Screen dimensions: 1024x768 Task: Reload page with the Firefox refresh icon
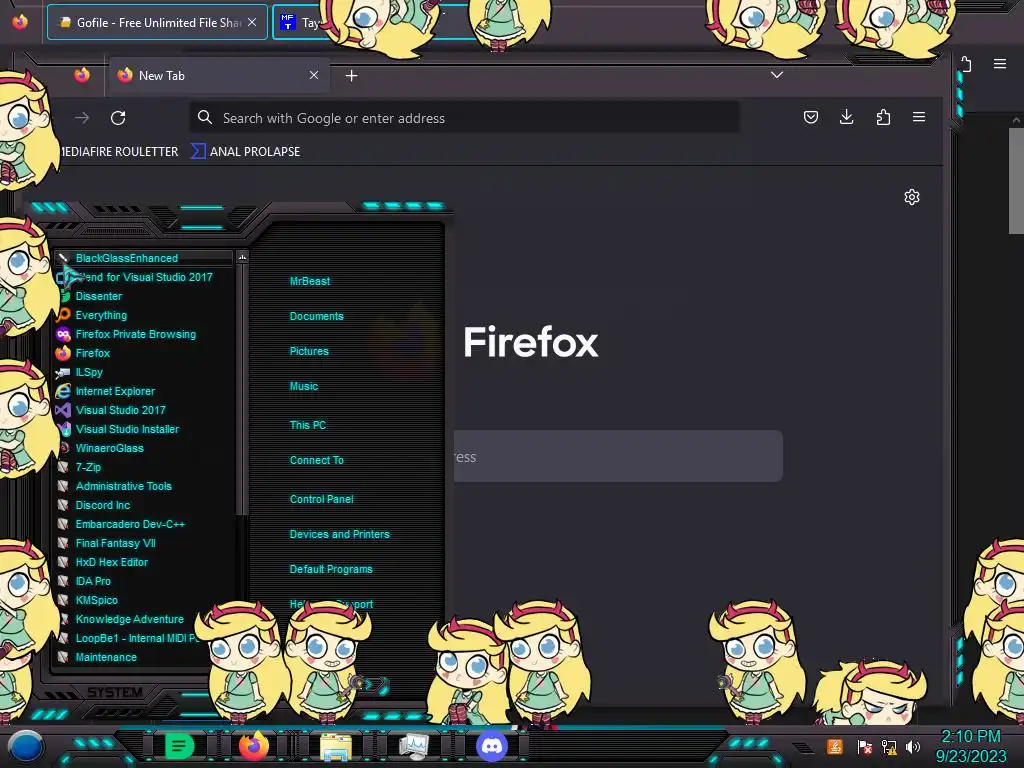click(x=118, y=118)
